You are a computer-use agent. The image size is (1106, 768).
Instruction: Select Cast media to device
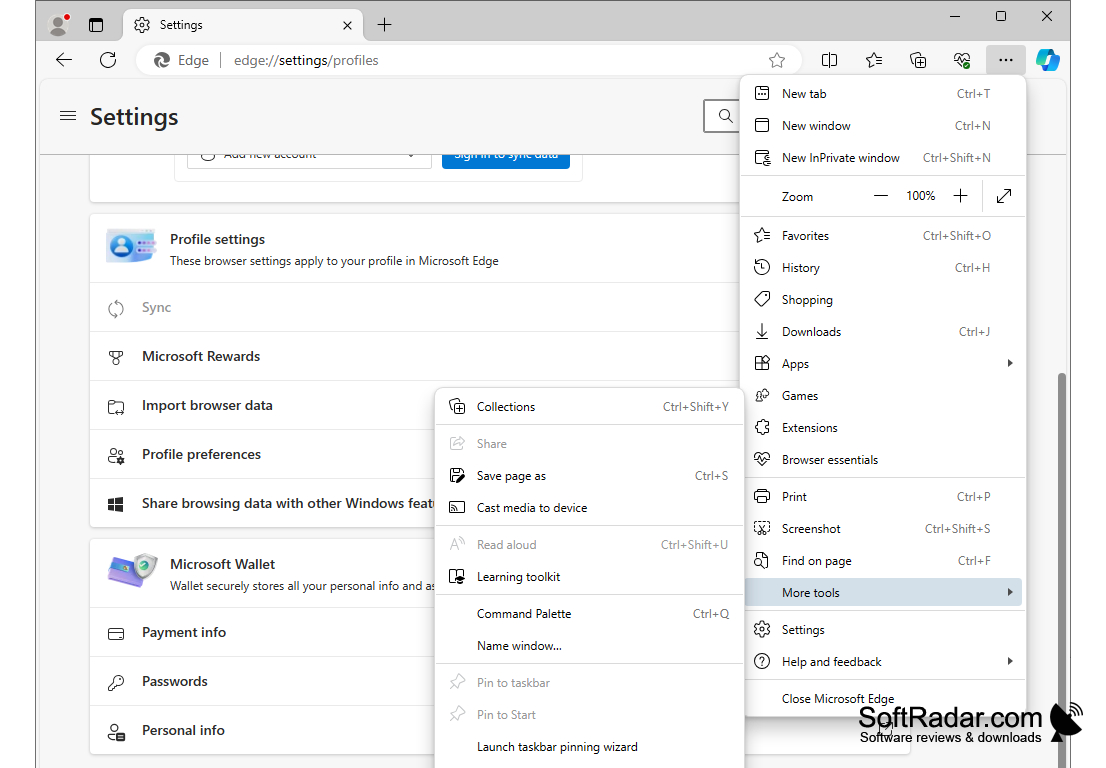589,508
